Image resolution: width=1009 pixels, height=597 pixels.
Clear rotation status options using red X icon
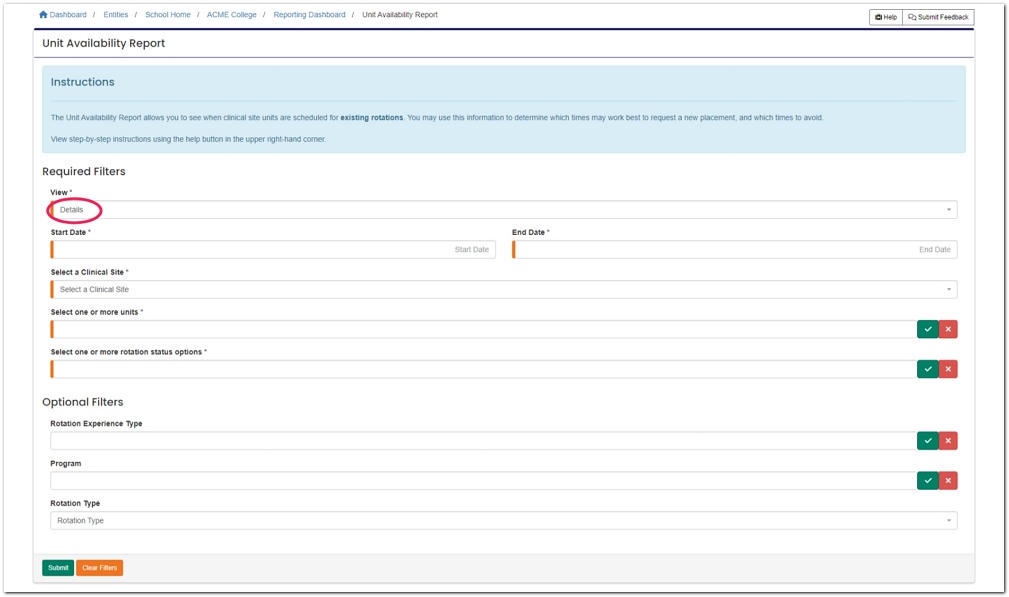coord(947,369)
